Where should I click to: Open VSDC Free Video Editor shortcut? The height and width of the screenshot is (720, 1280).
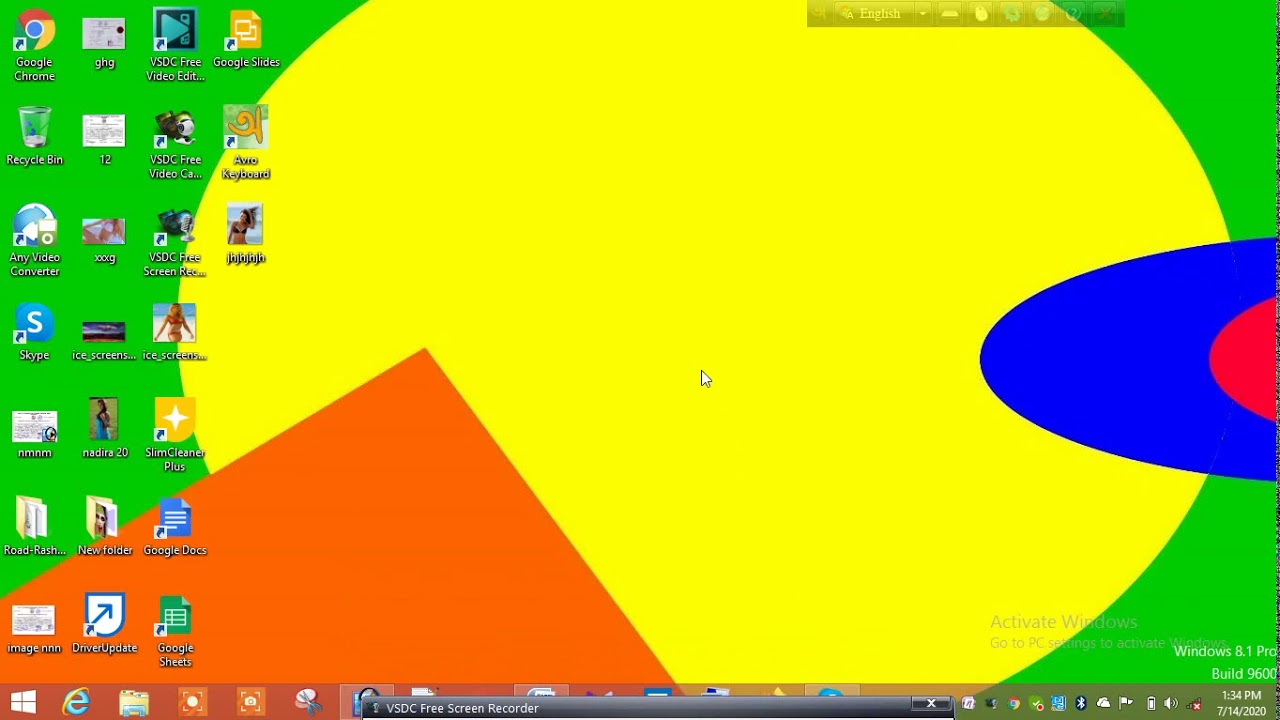[x=175, y=45]
